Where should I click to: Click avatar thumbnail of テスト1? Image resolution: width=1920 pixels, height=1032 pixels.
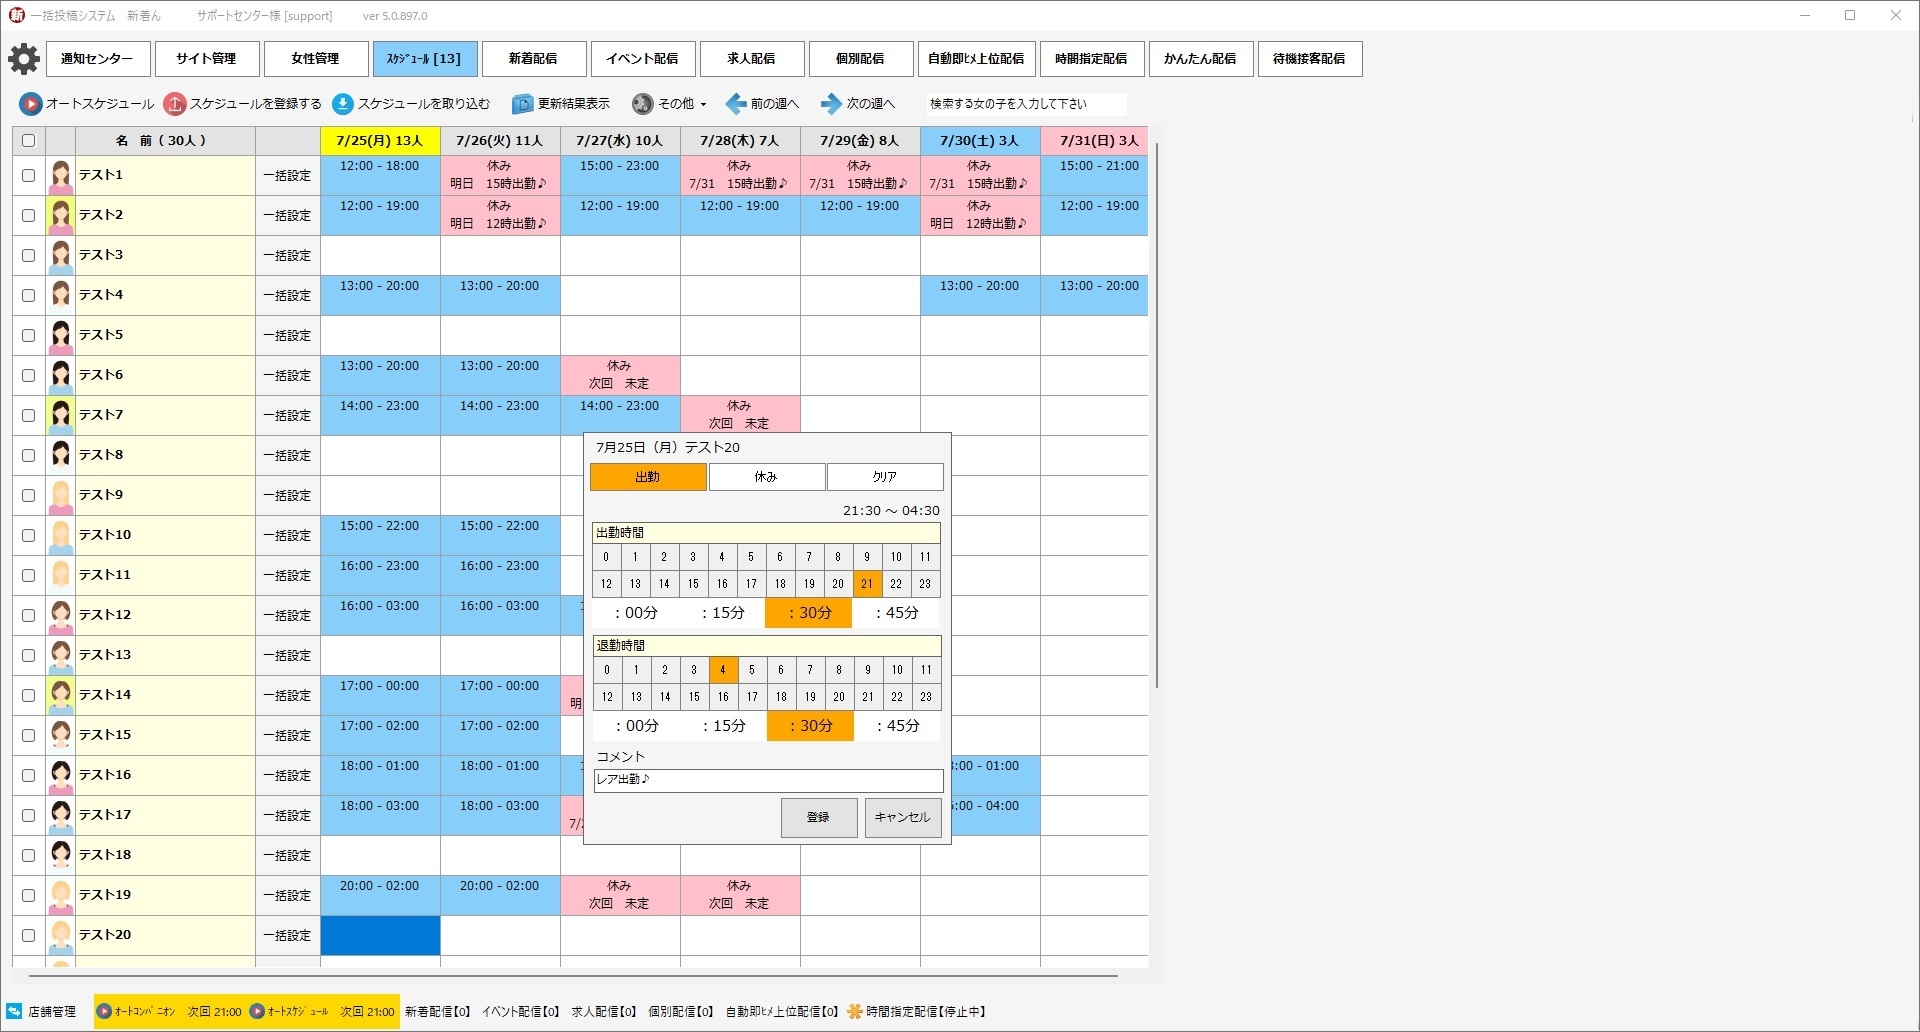(61, 176)
